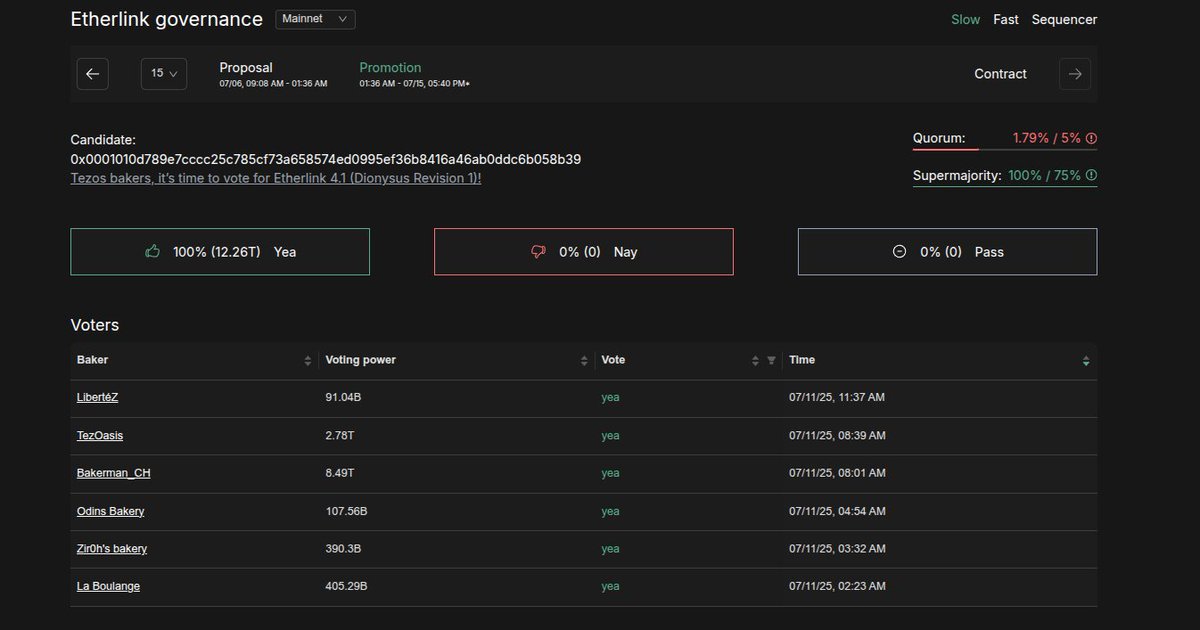Open LibertéZ baker link
The height and width of the screenshot is (630, 1200).
click(x=98, y=397)
